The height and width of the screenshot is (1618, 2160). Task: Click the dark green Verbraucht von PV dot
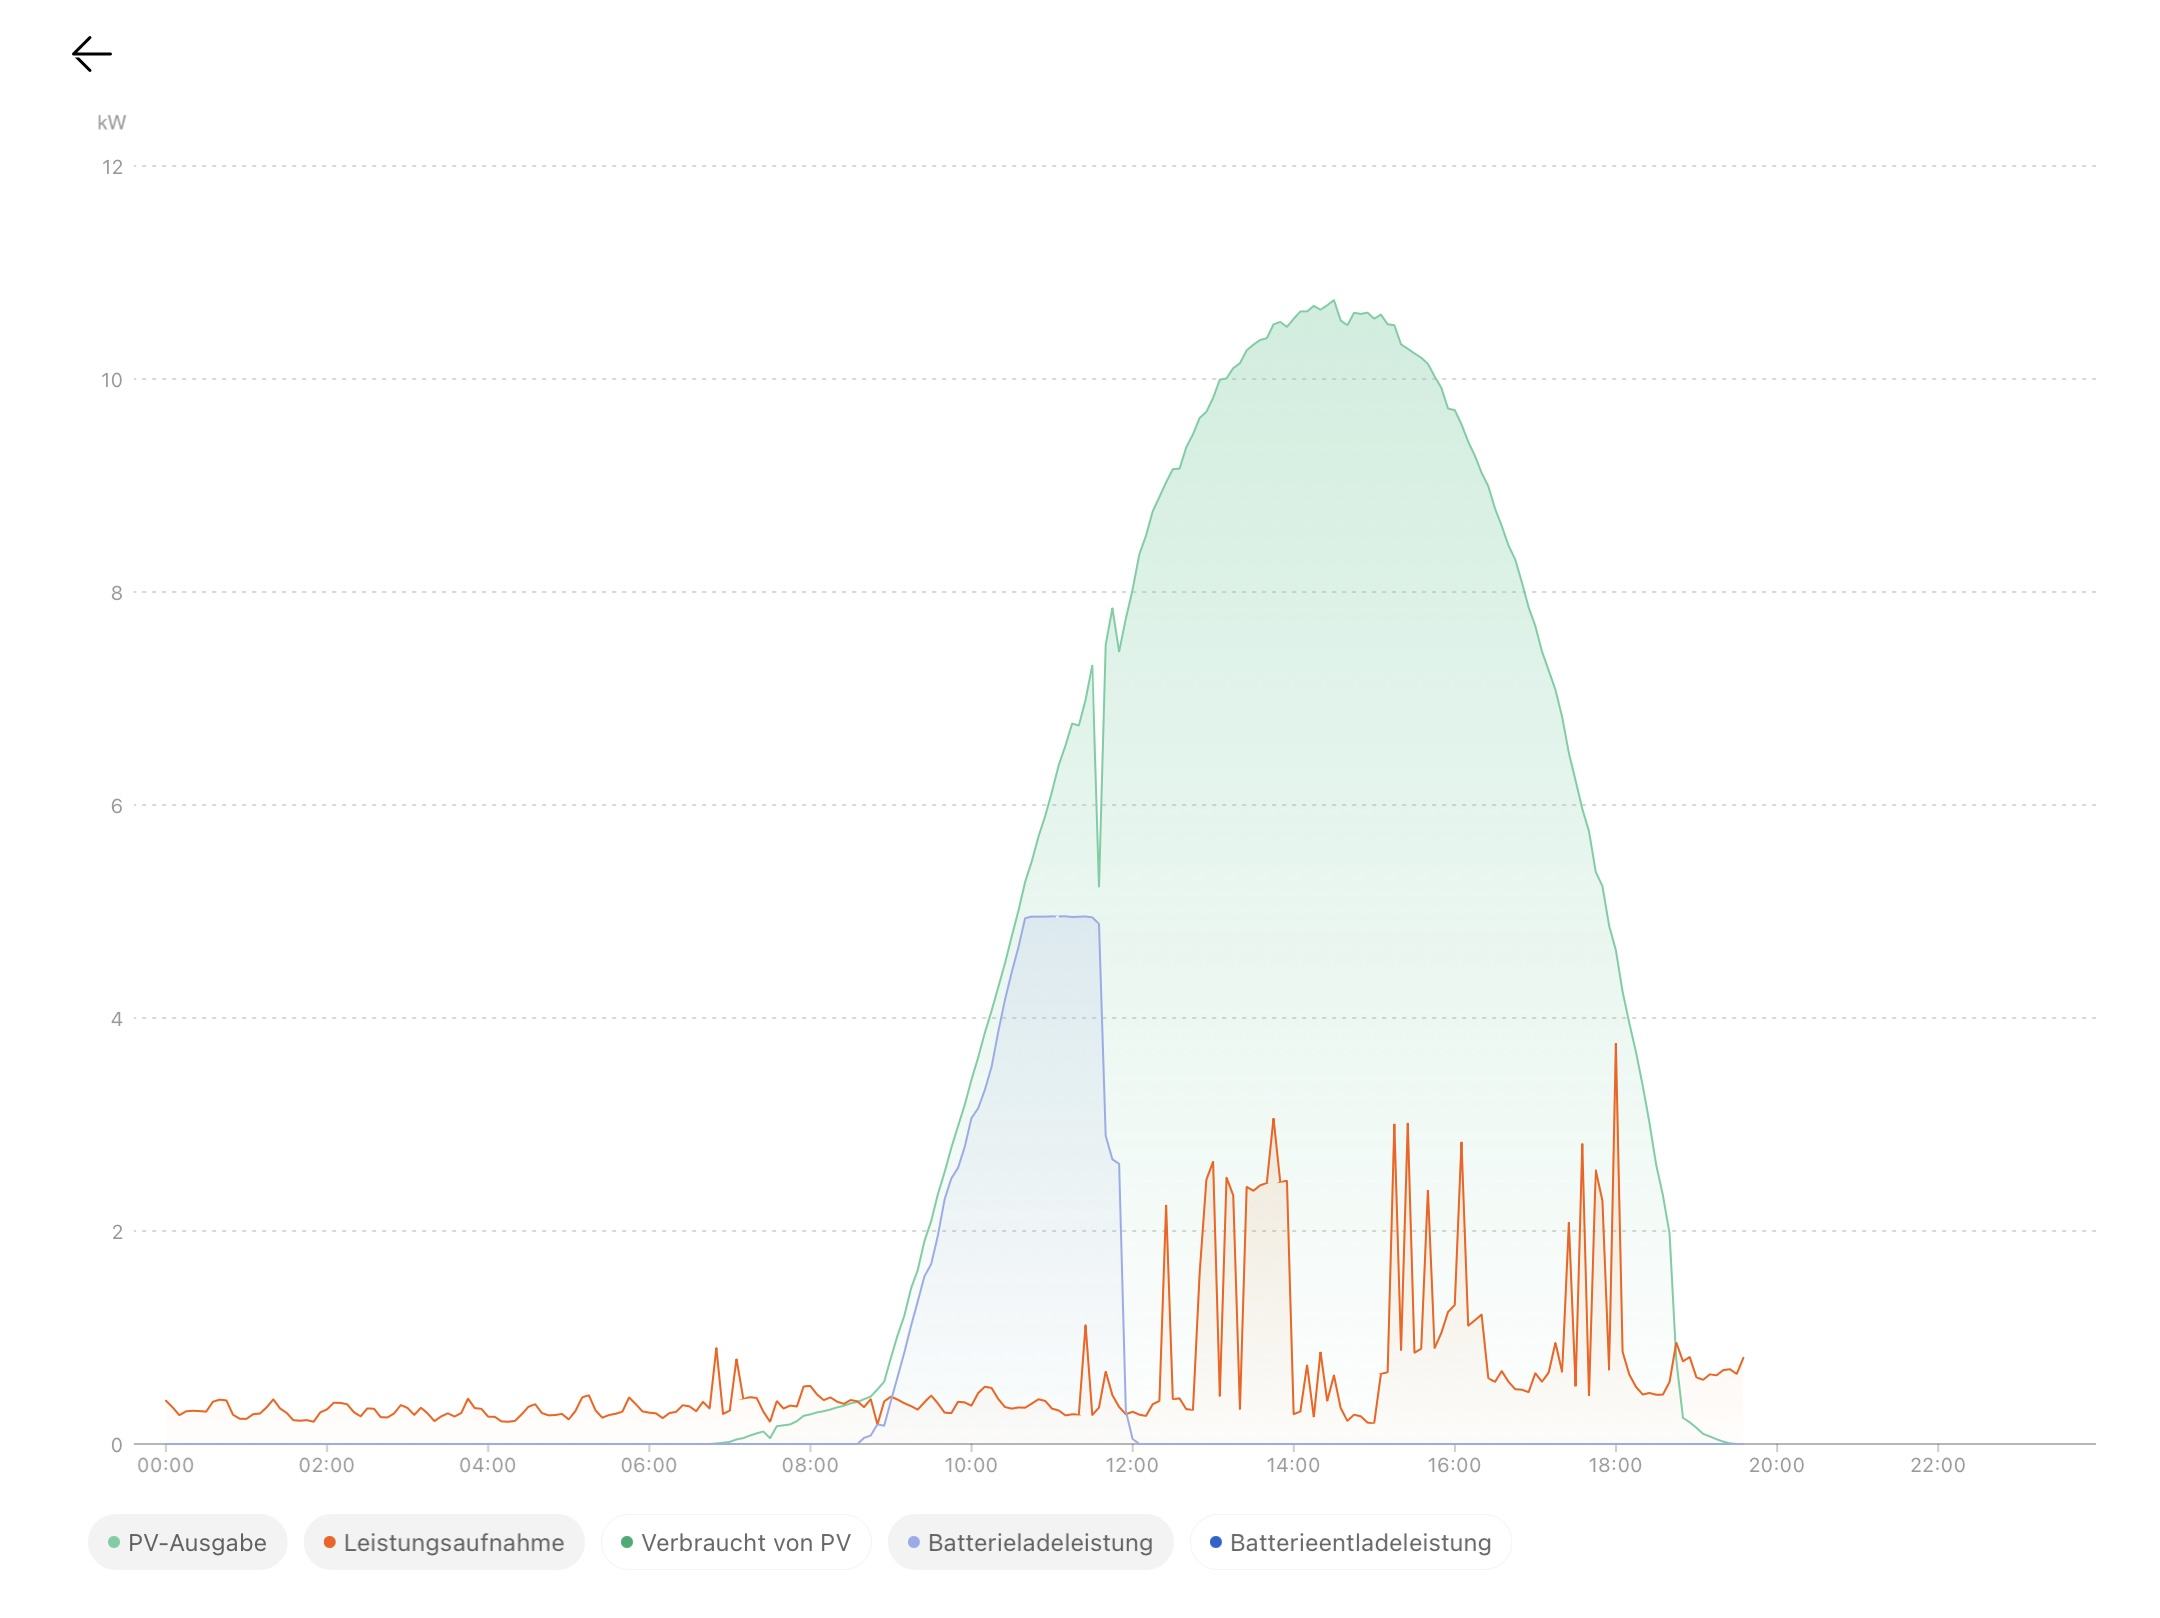click(x=627, y=1542)
